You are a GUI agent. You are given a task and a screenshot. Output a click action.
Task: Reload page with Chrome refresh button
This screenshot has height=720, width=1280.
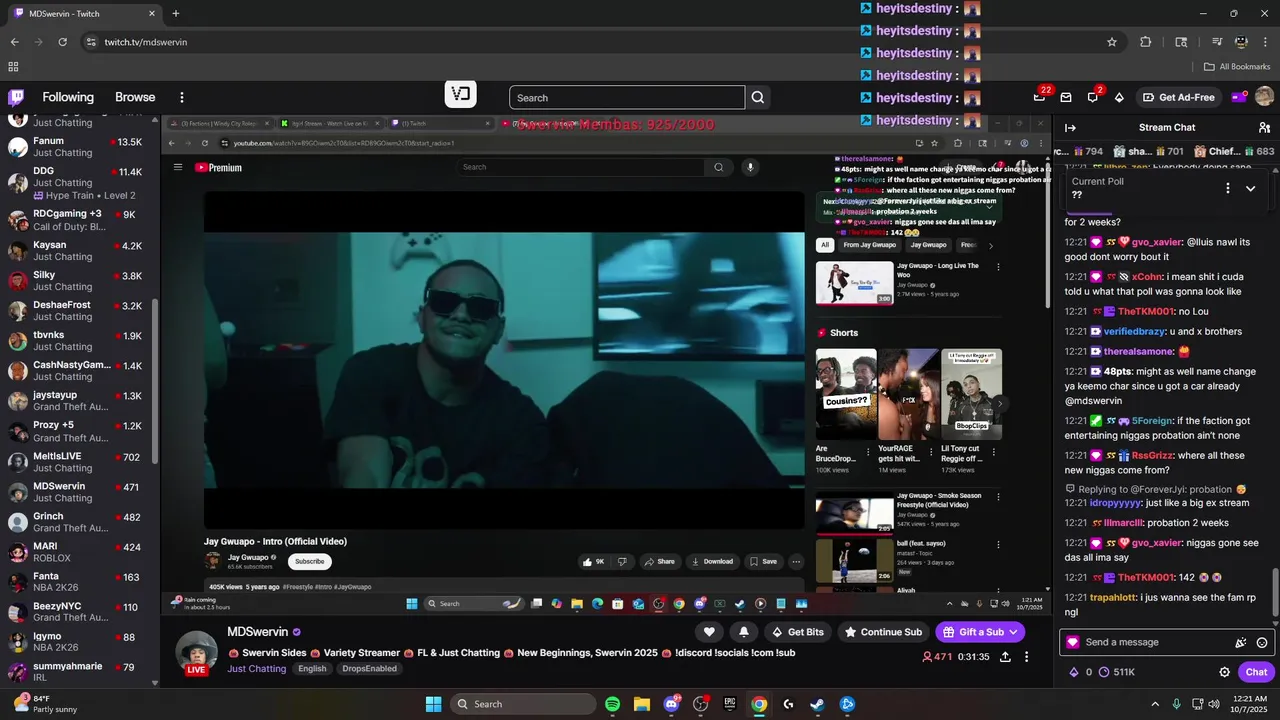point(62,42)
